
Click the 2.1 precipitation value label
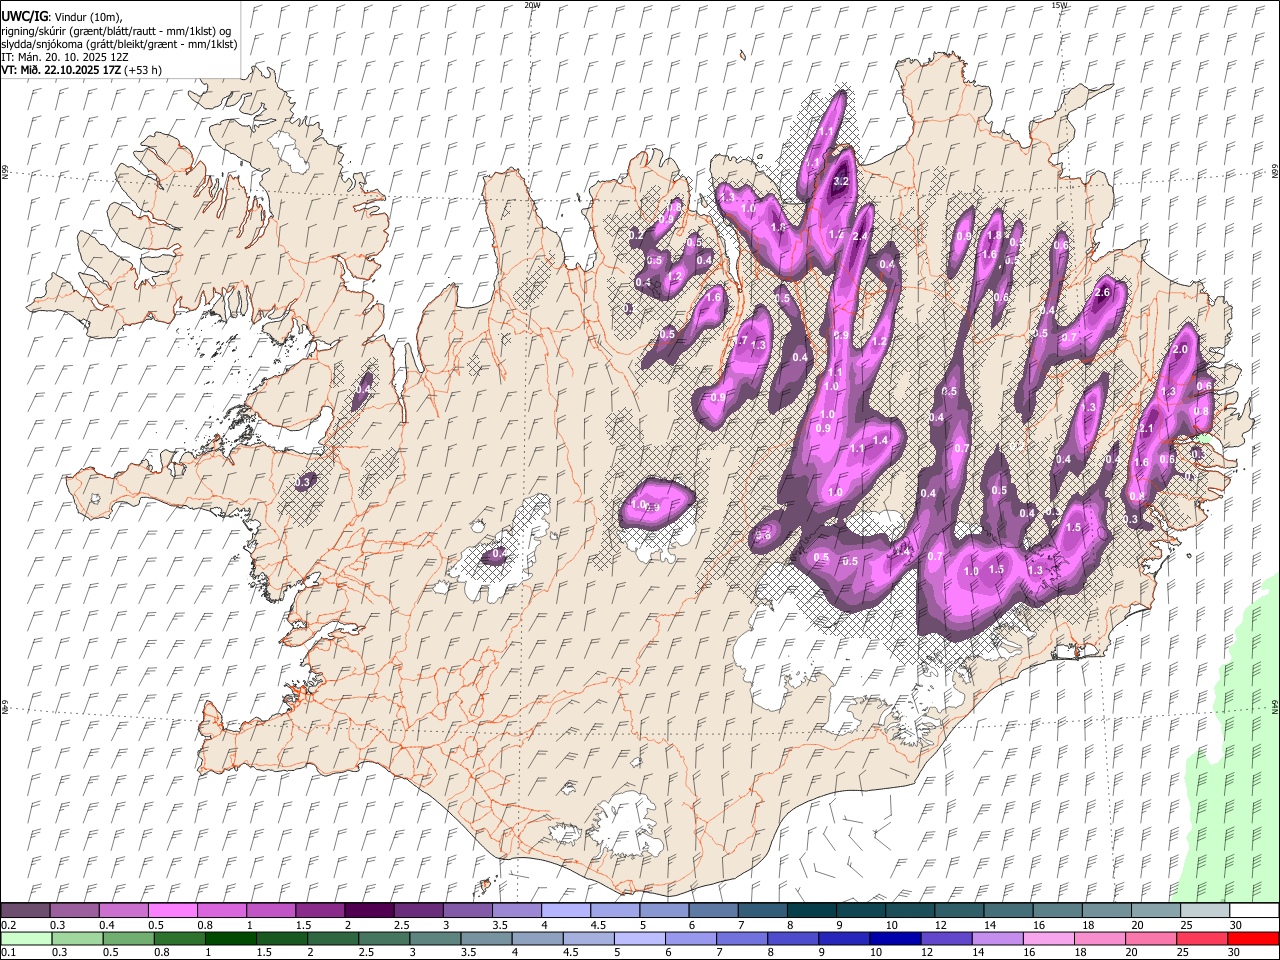pos(1146,429)
